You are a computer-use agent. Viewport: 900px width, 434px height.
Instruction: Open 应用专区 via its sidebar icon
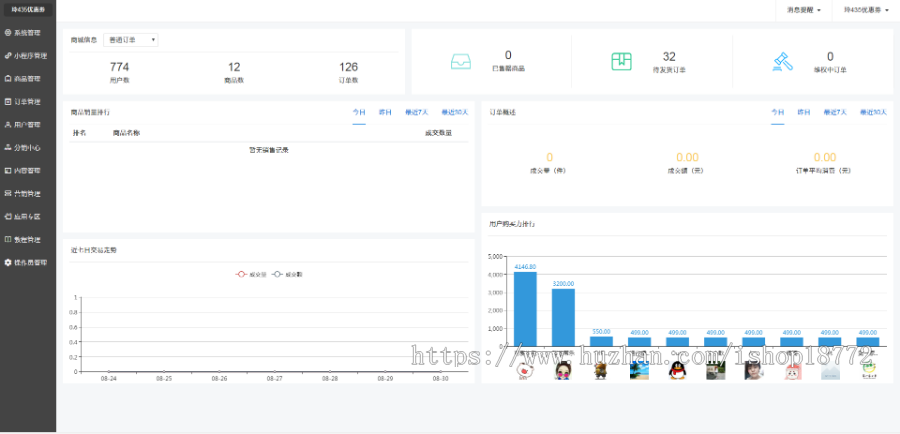tap(7, 216)
